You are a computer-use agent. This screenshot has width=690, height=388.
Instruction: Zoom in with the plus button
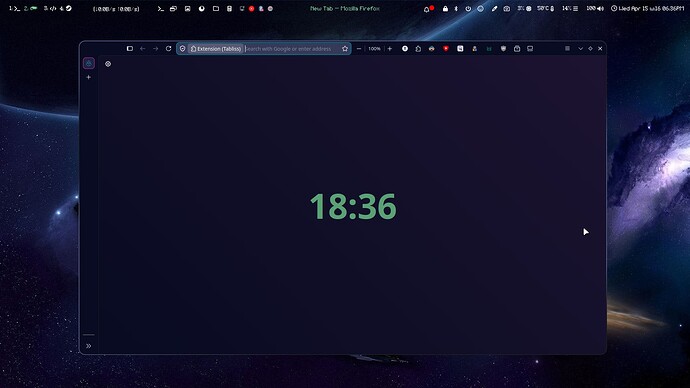tap(389, 48)
